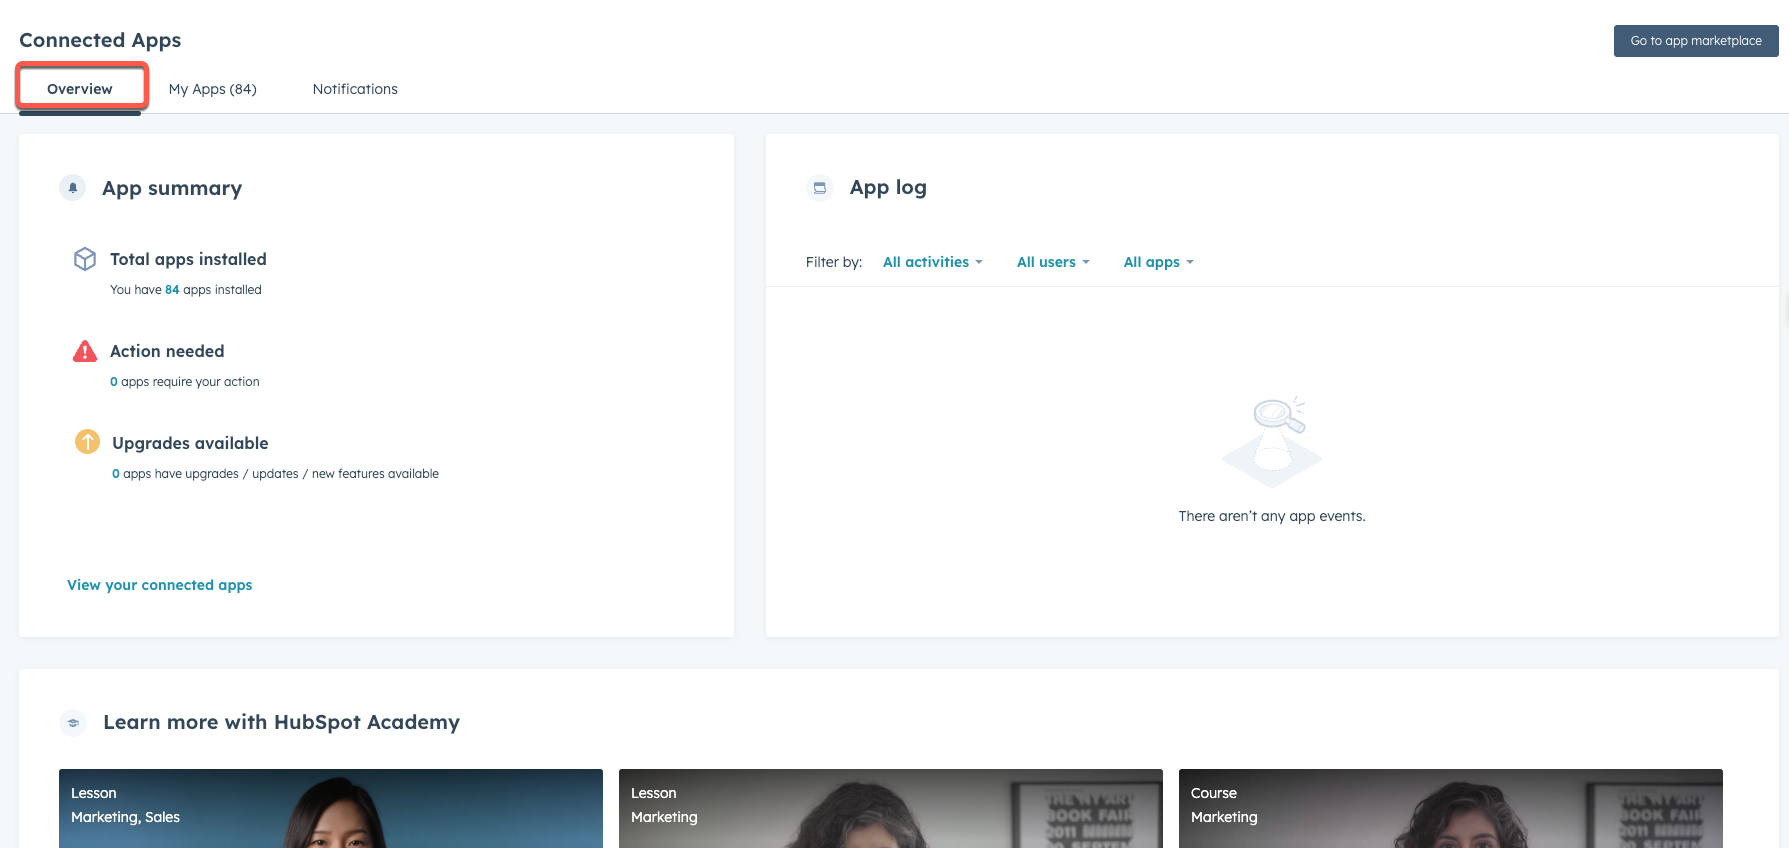Expand the All activities filter dropdown

tap(933, 262)
